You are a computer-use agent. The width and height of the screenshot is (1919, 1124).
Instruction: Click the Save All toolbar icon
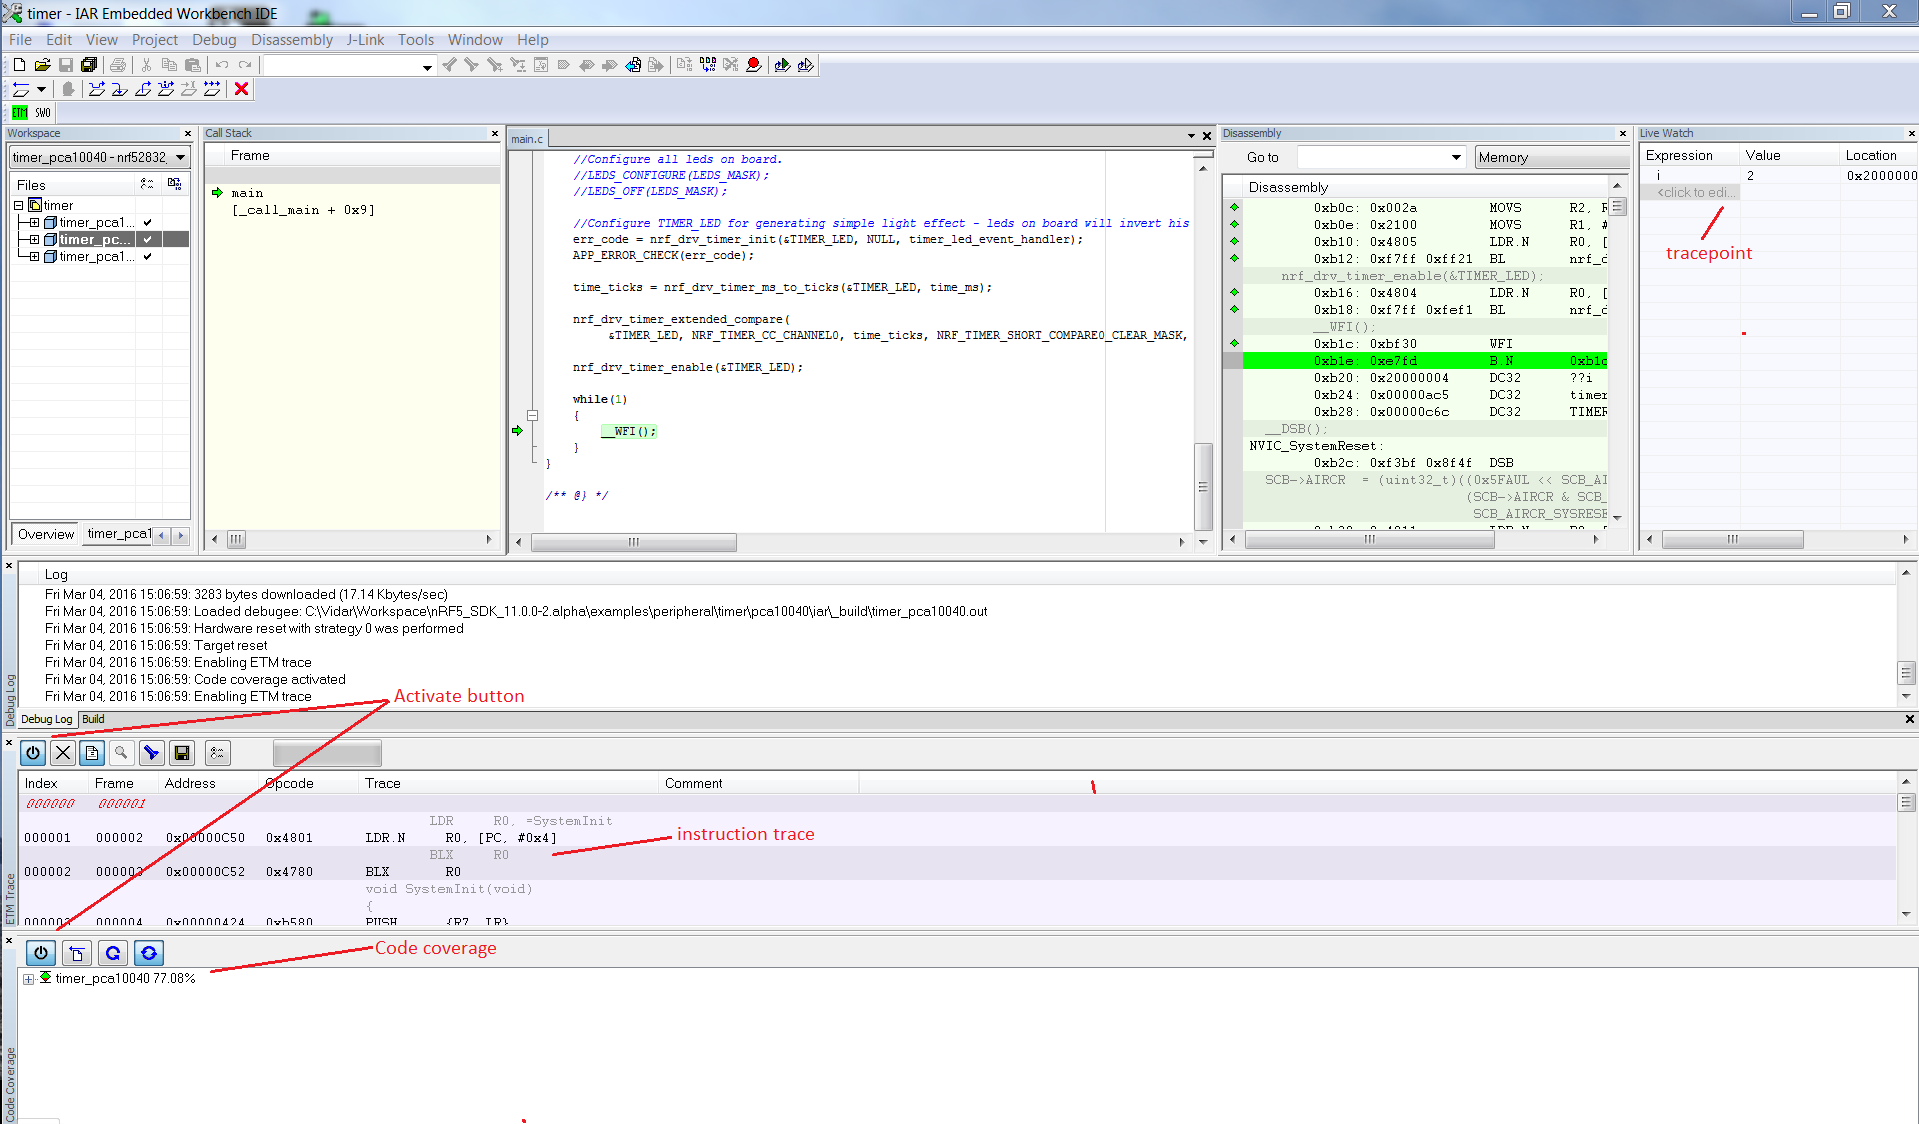tap(89, 65)
